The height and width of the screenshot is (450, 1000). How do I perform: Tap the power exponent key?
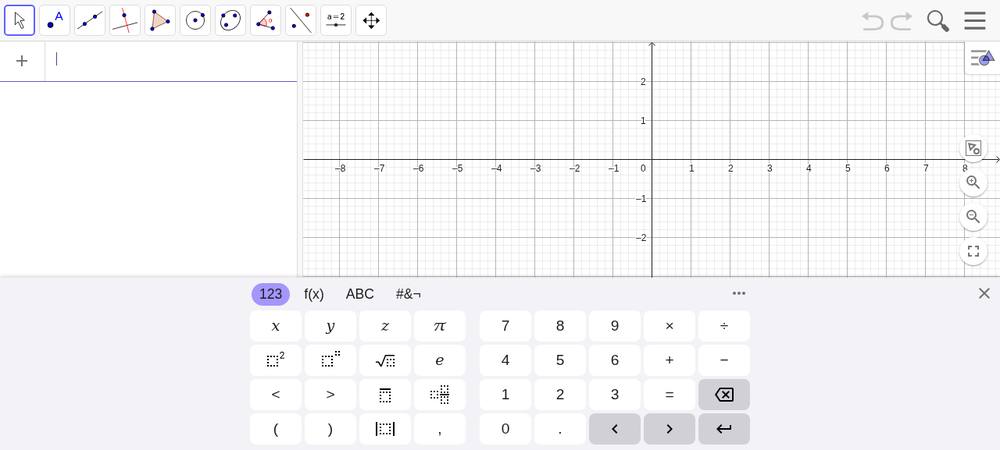tap(330, 361)
